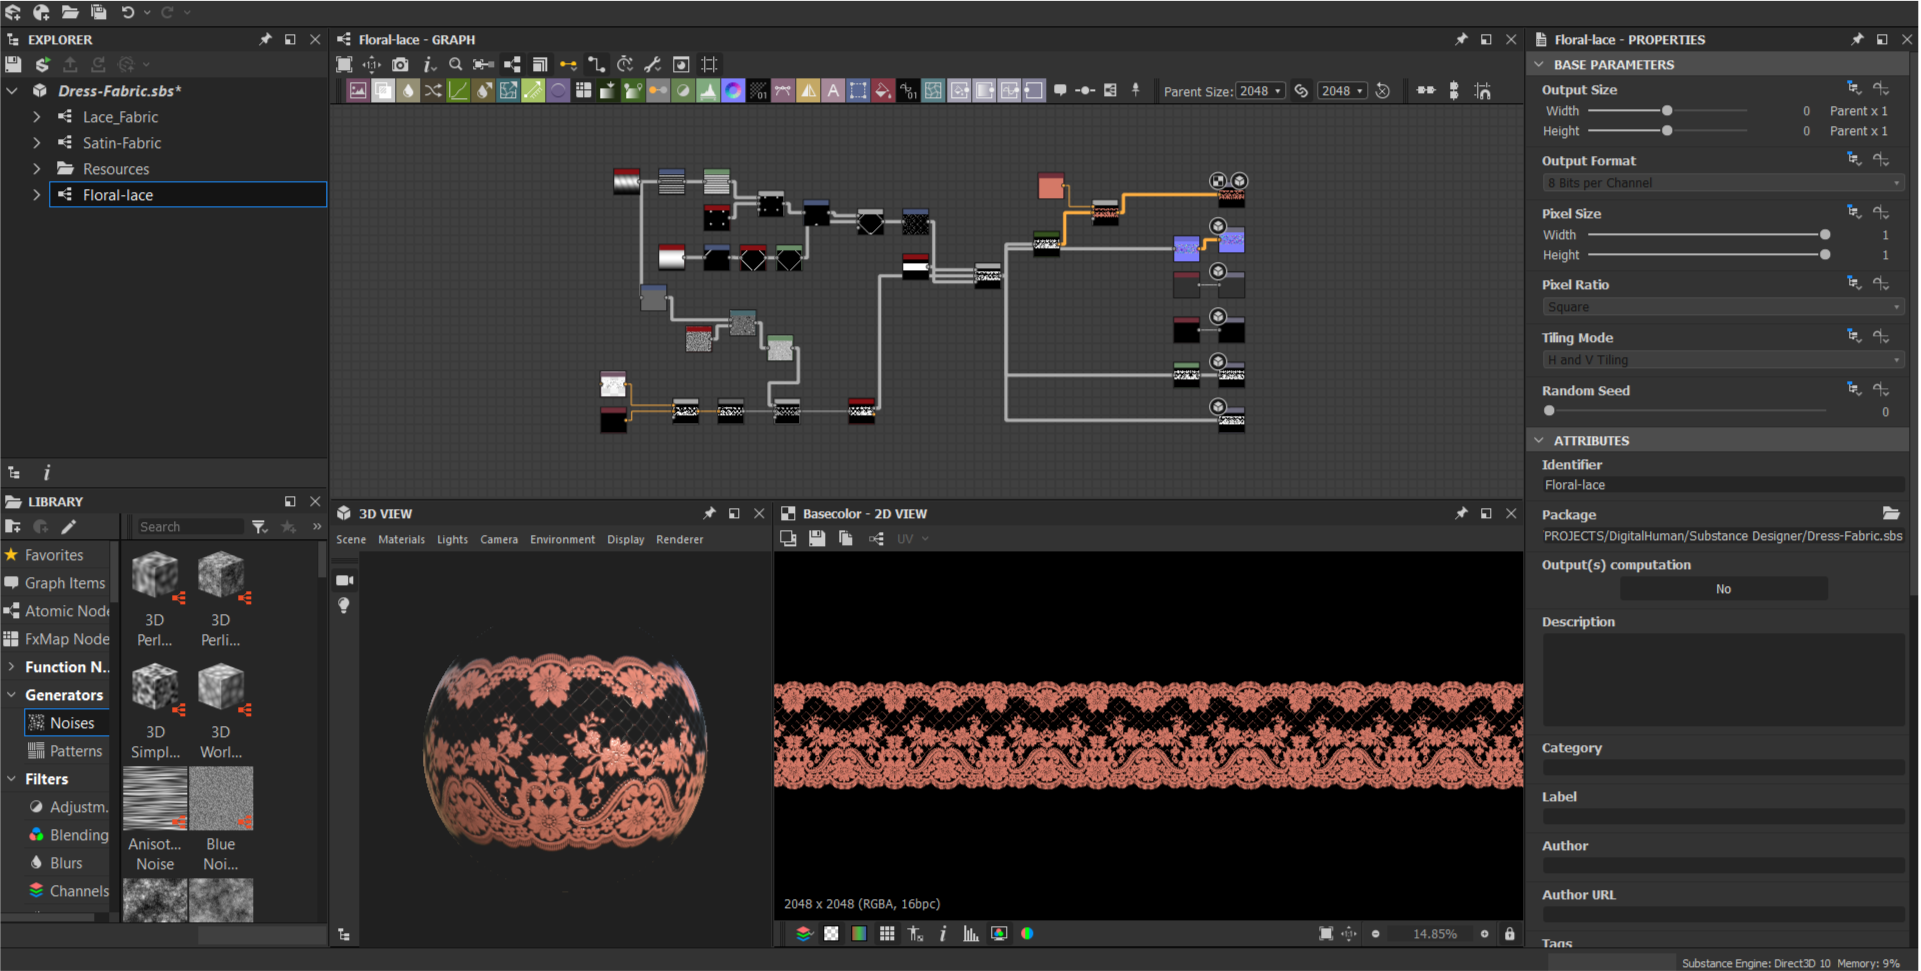
Task: Open the Environment menu in 3D view
Action: pos(562,539)
